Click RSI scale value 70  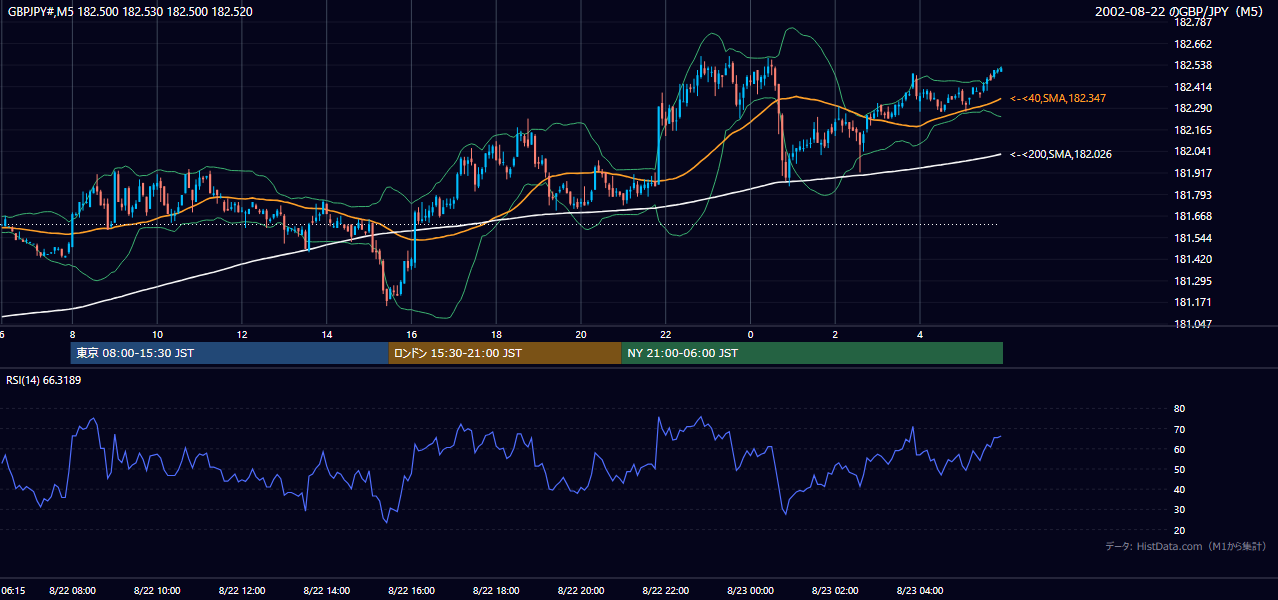(x=1179, y=429)
